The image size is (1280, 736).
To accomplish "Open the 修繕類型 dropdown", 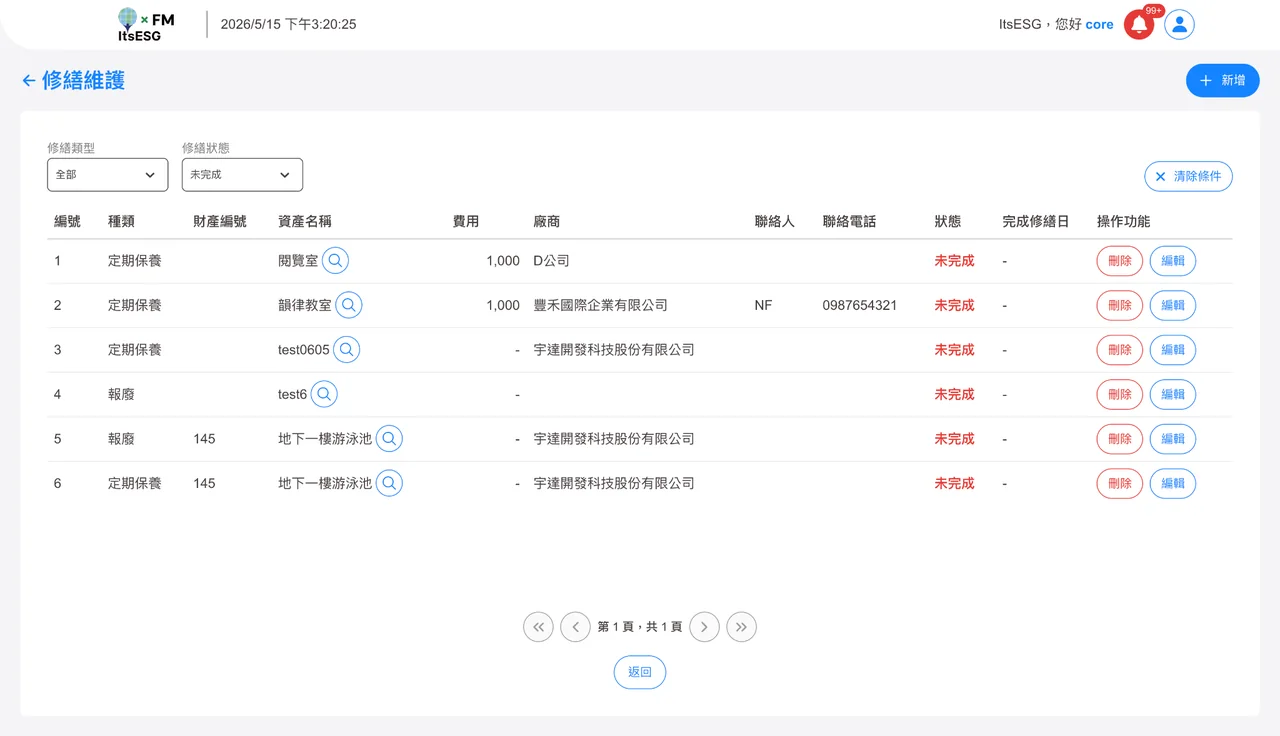I will point(108,175).
